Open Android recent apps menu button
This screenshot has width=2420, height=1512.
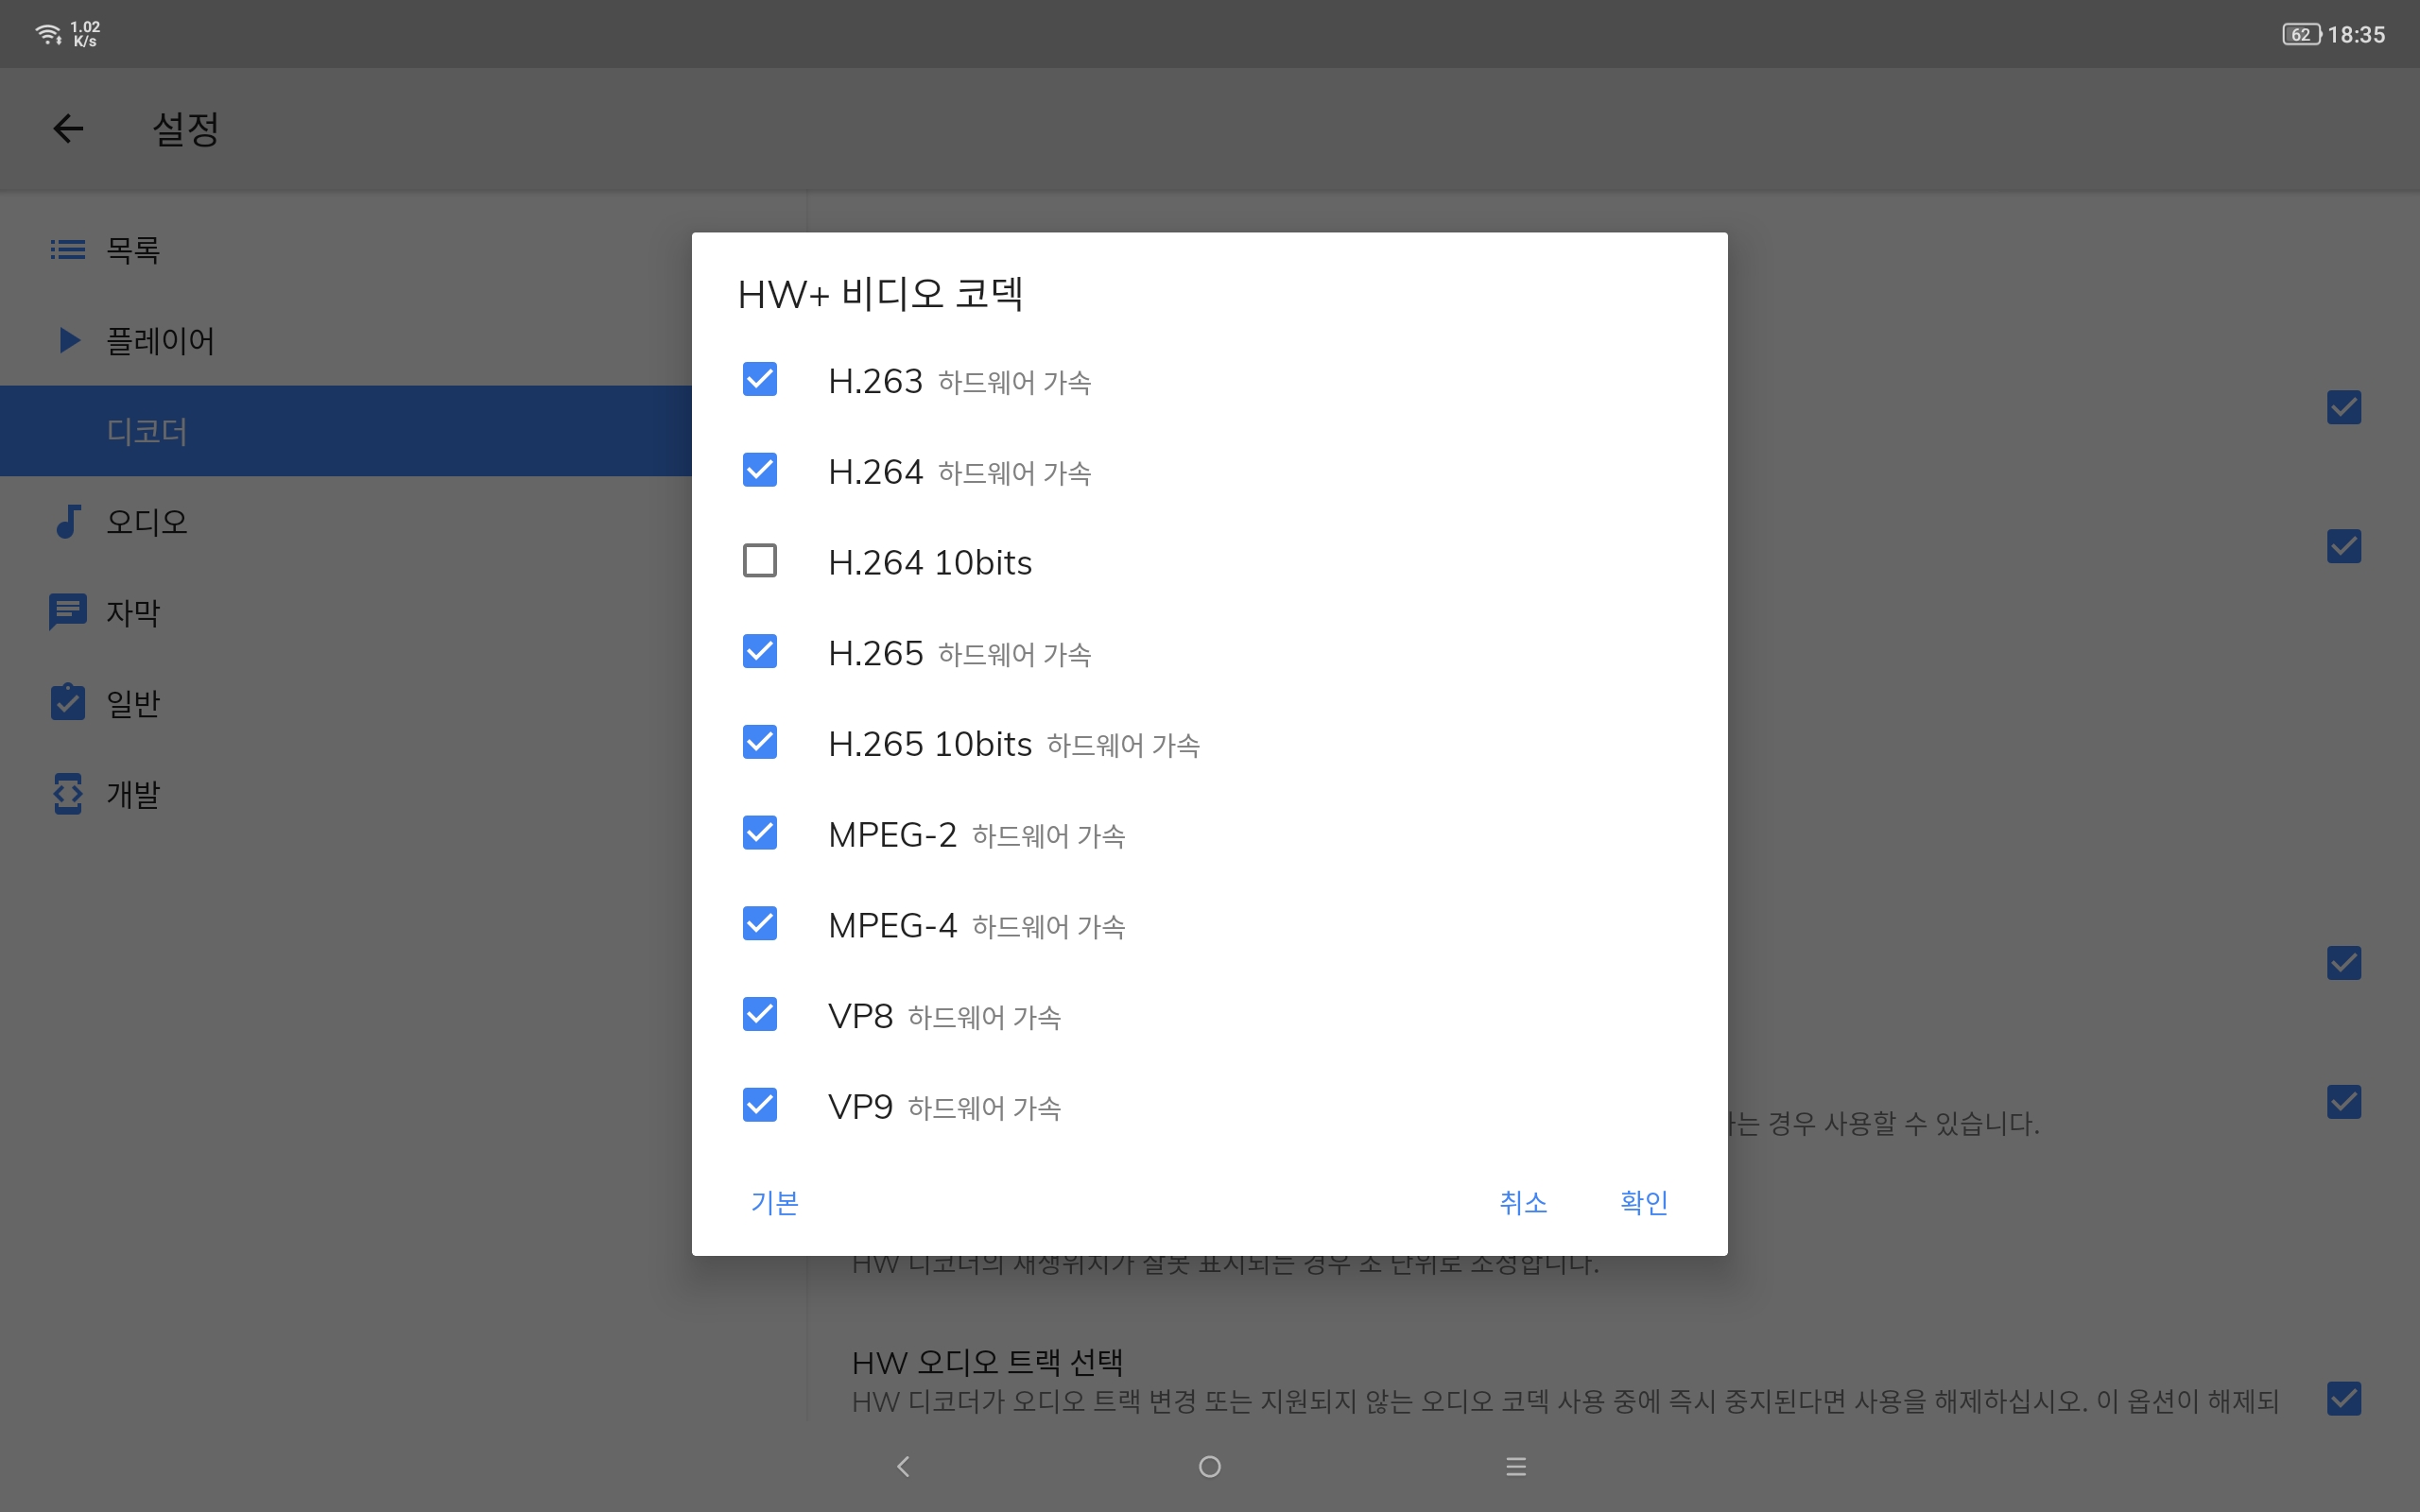click(1515, 1466)
